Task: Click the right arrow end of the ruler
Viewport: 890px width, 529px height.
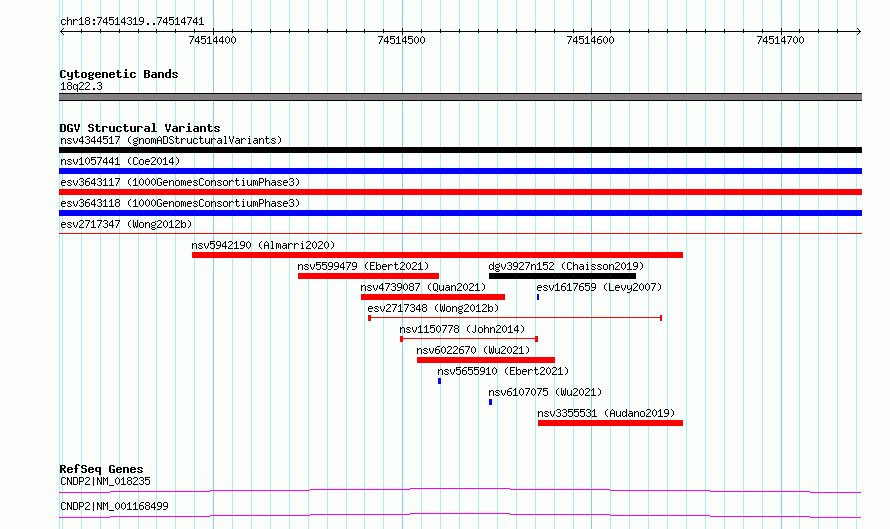Action: [x=859, y=31]
